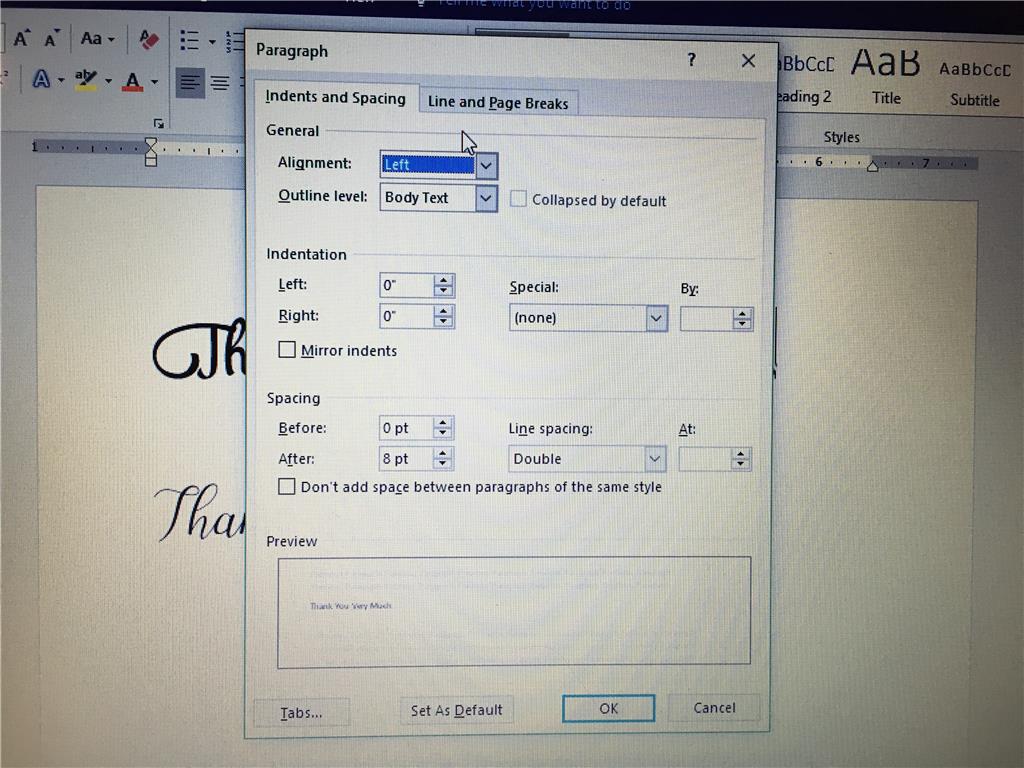Open the Change Case Aa menu
Screen dimensions: 1024x768
(97, 39)
